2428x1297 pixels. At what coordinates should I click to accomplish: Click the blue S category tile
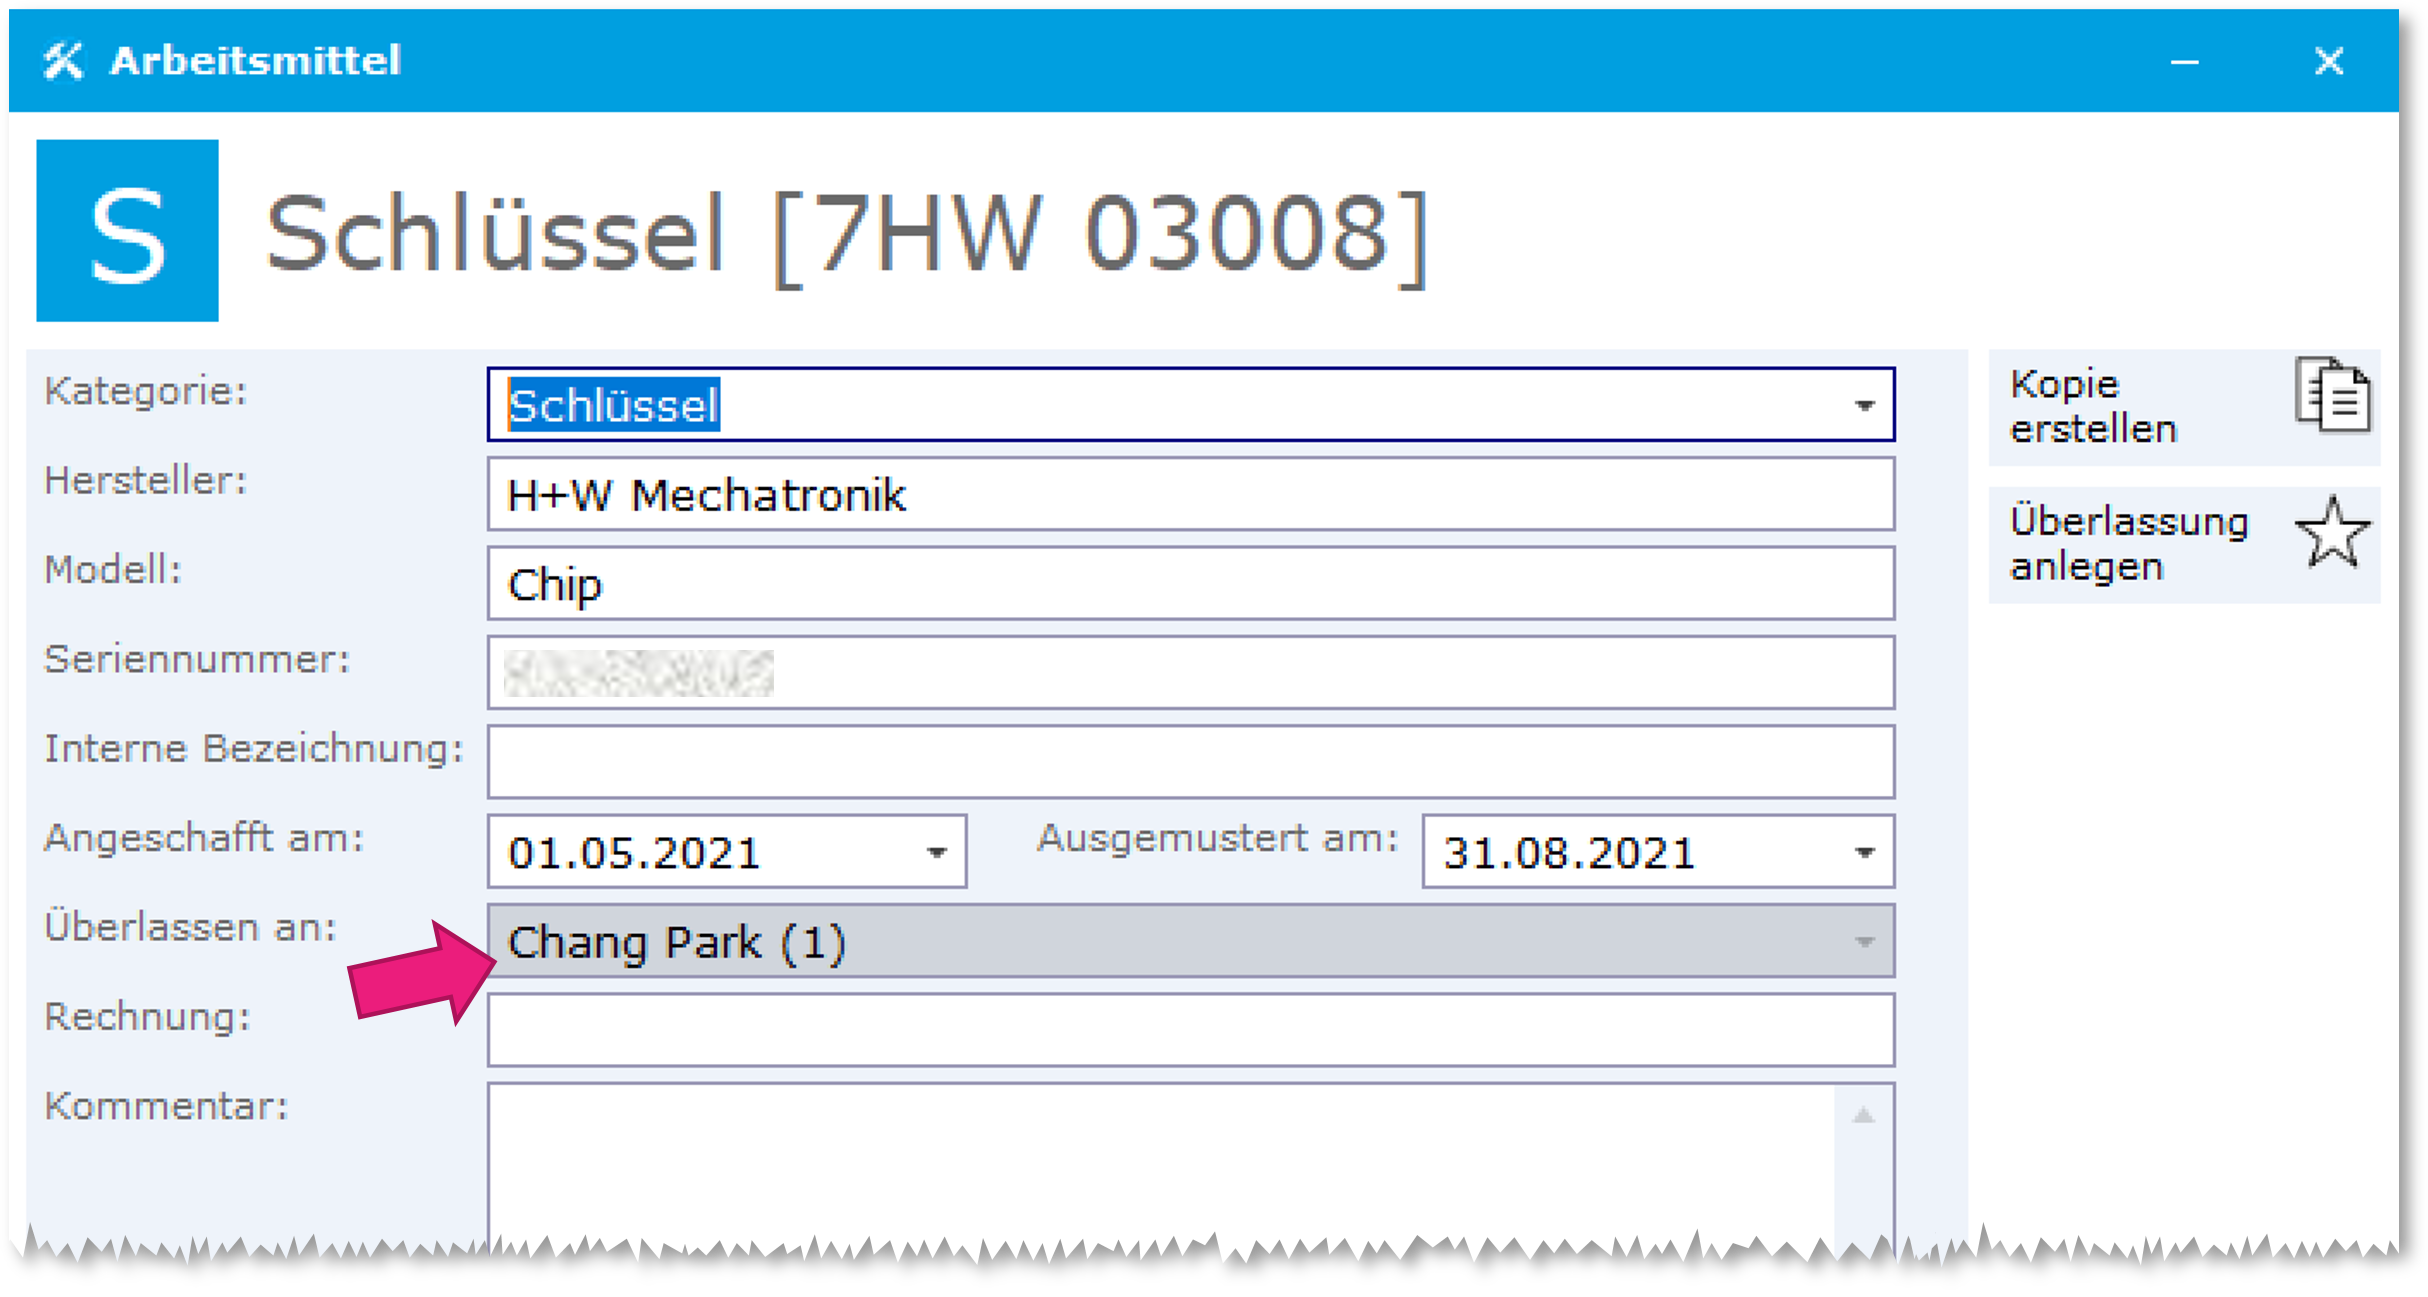pos(128,231)
